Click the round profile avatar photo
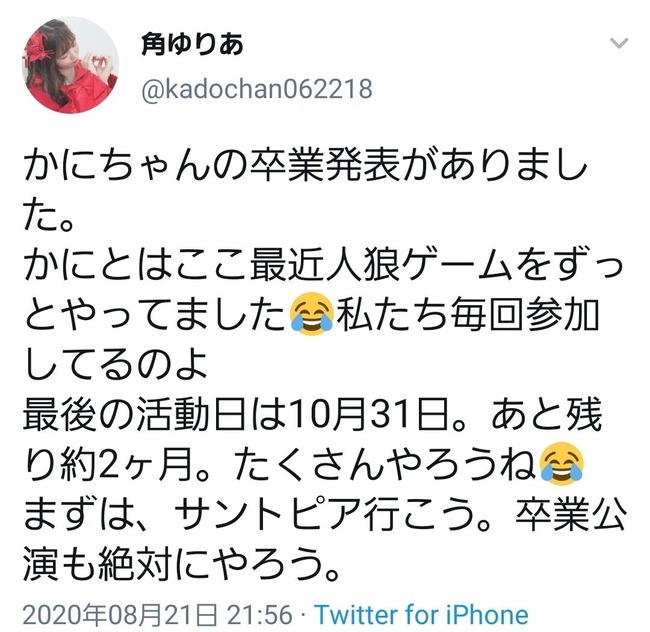 pyautogui.click(x=70, y=65)
